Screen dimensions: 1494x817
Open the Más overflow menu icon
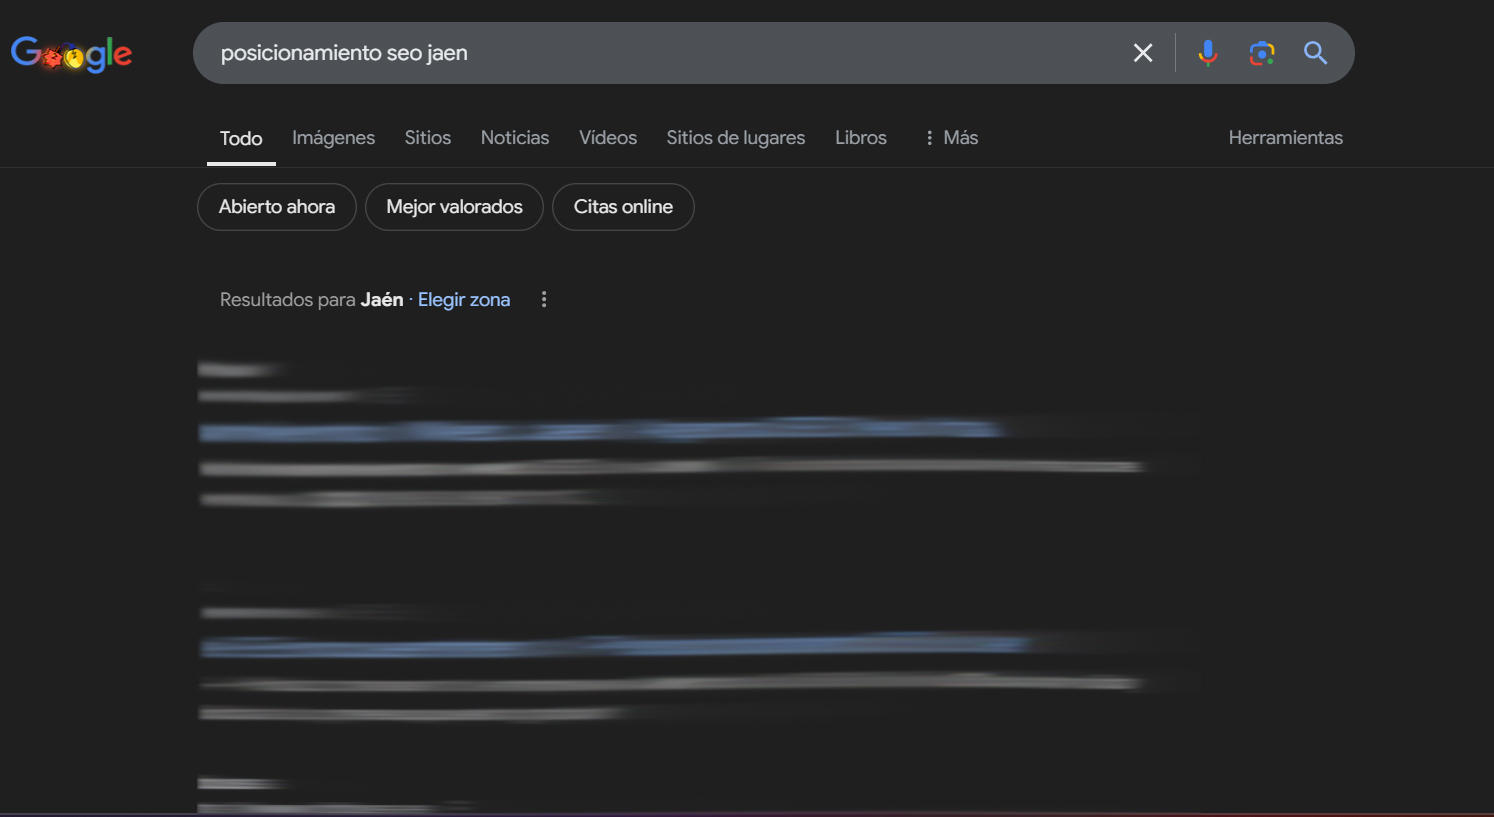(x=928, y=137)
